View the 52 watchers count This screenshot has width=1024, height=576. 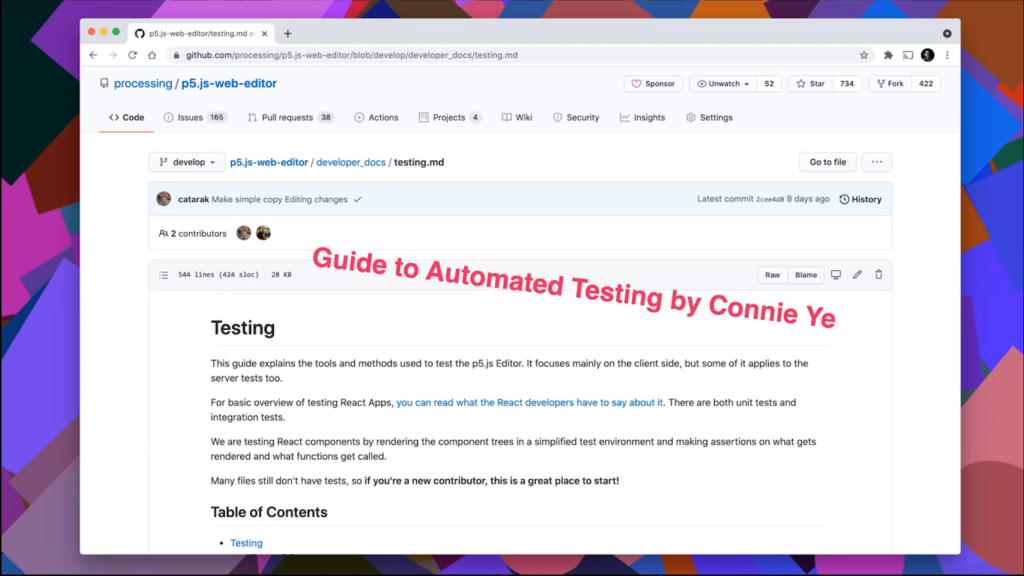(x=769, y=84)
